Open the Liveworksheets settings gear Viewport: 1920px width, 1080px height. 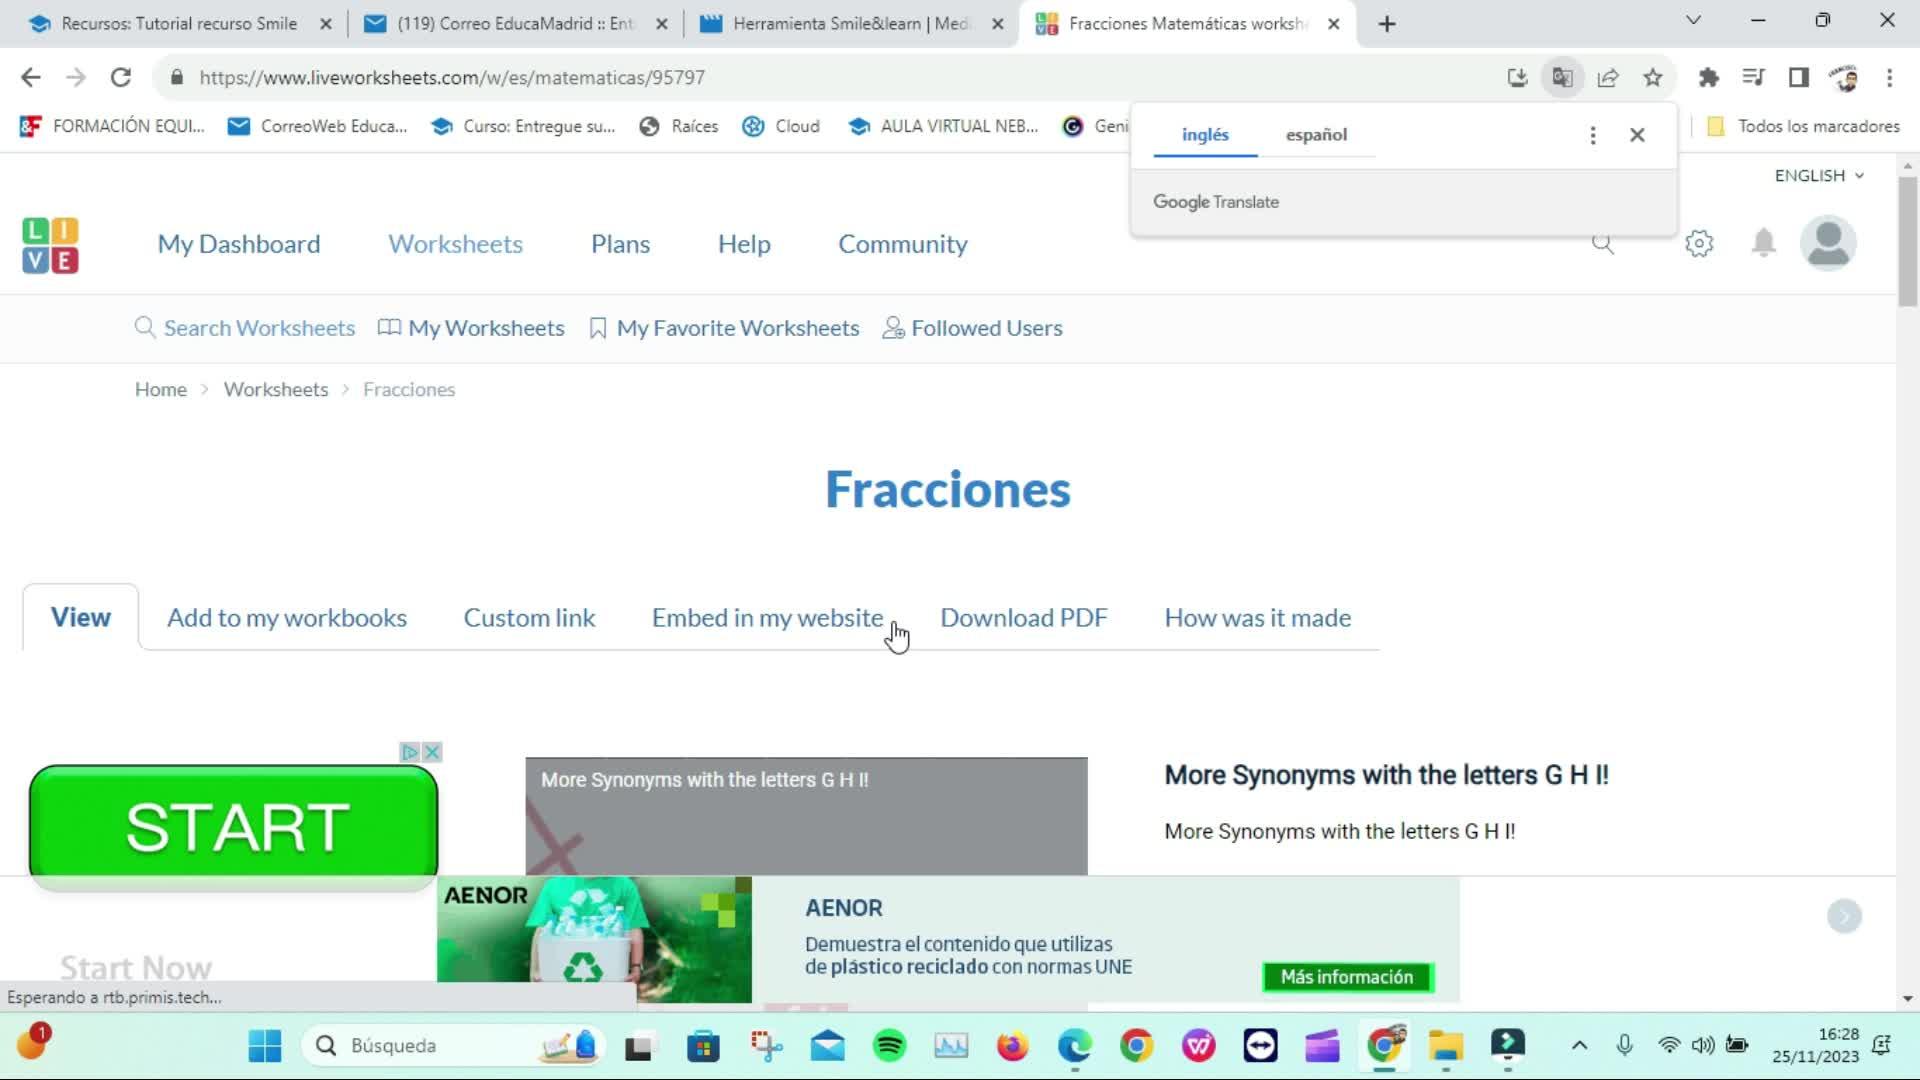click(x=1699, y=243)
